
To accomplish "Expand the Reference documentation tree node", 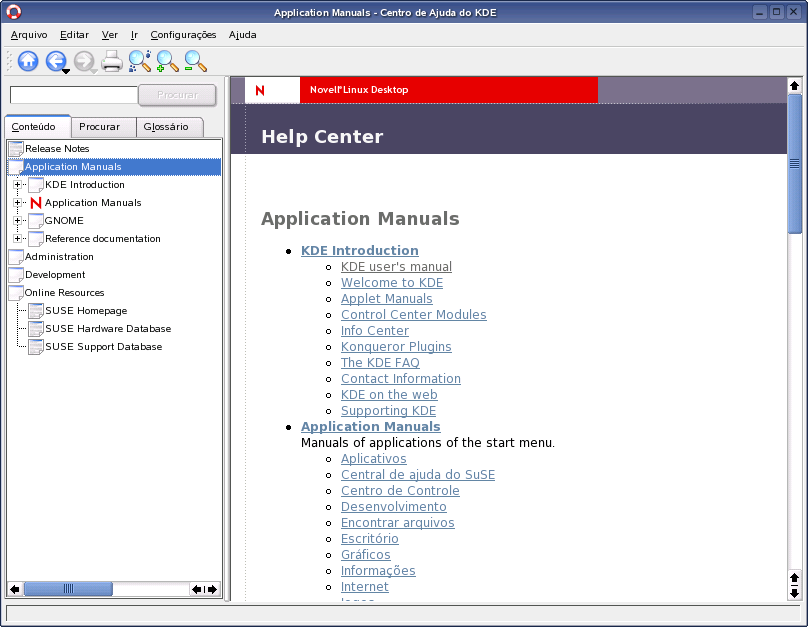I will 17,239.
